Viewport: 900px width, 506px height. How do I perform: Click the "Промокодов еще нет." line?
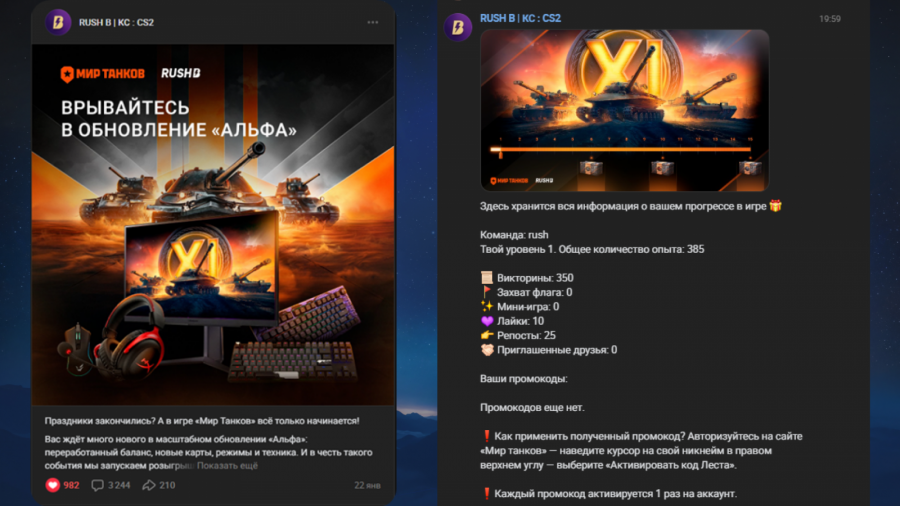tap(532, 407)
